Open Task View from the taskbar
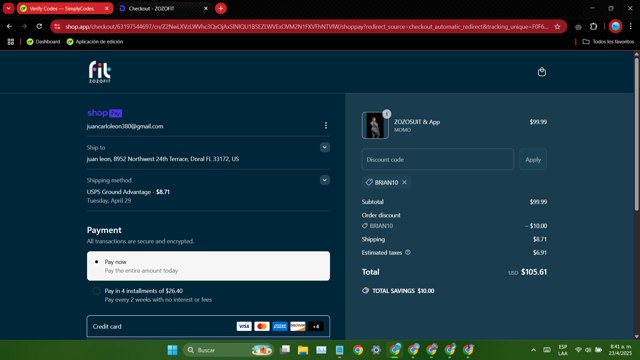This screenshot has width=640, height=360. 285,350
